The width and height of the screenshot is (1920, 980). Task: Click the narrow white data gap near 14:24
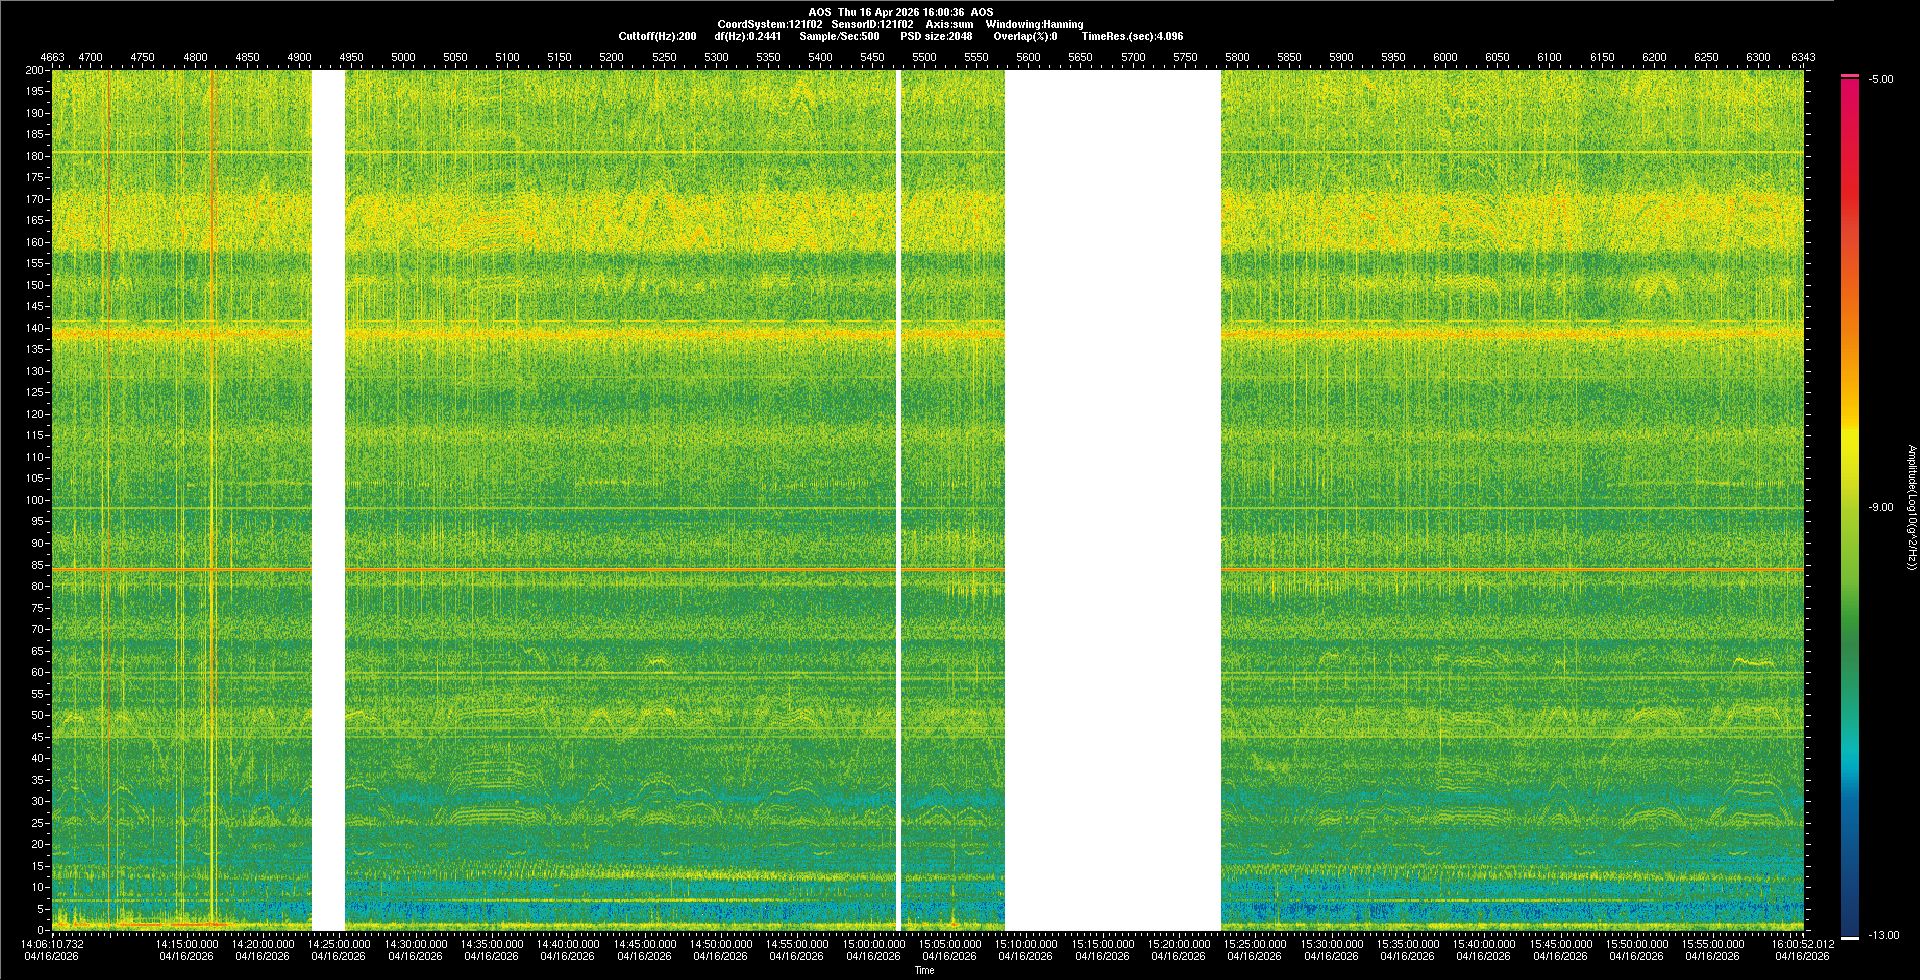[x=328, y=500]
